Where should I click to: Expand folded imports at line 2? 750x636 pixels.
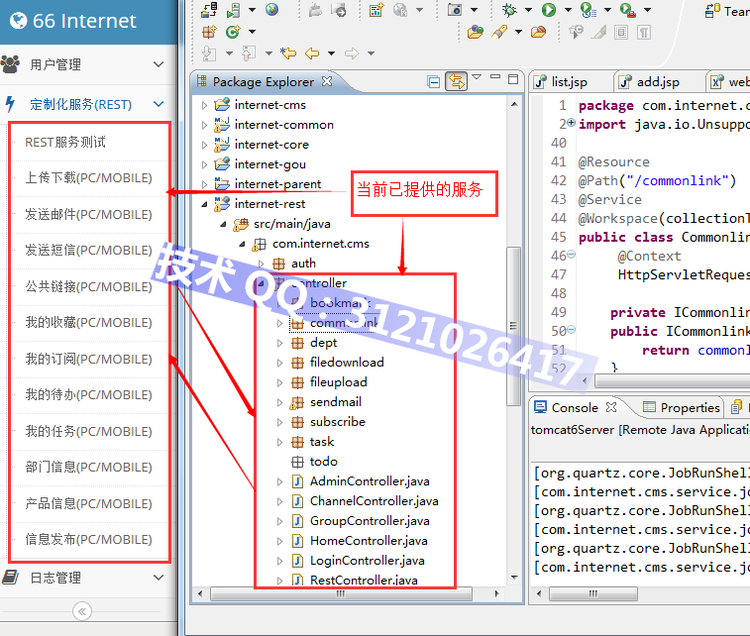point(571,123)
